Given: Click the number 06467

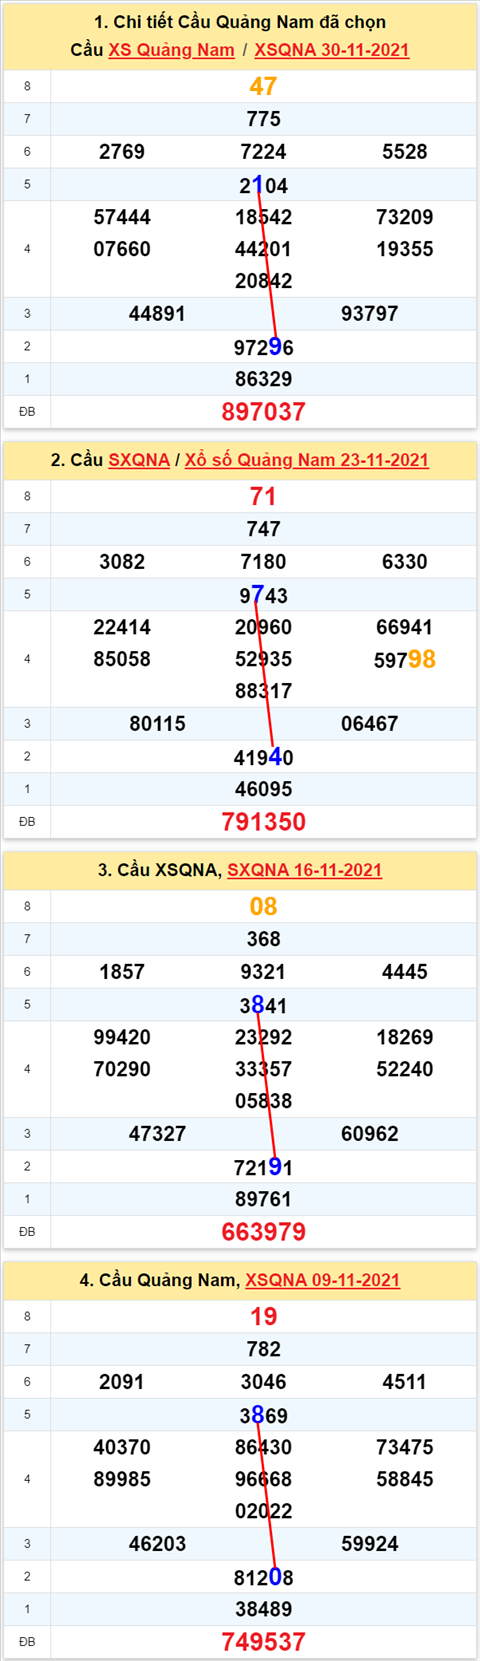Looking at the screenshot, I should (370, 724).
